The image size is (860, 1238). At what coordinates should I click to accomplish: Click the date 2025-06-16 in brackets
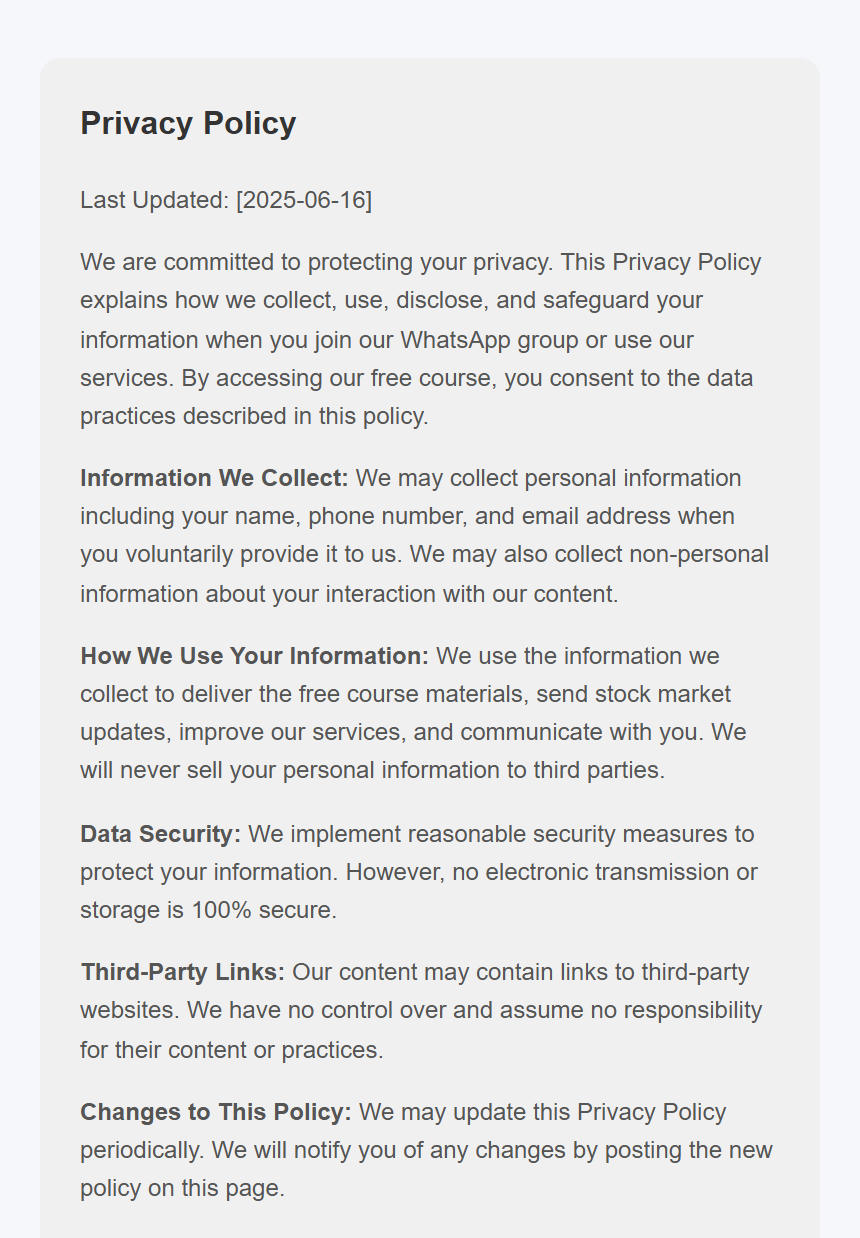(x=304, y=200)
